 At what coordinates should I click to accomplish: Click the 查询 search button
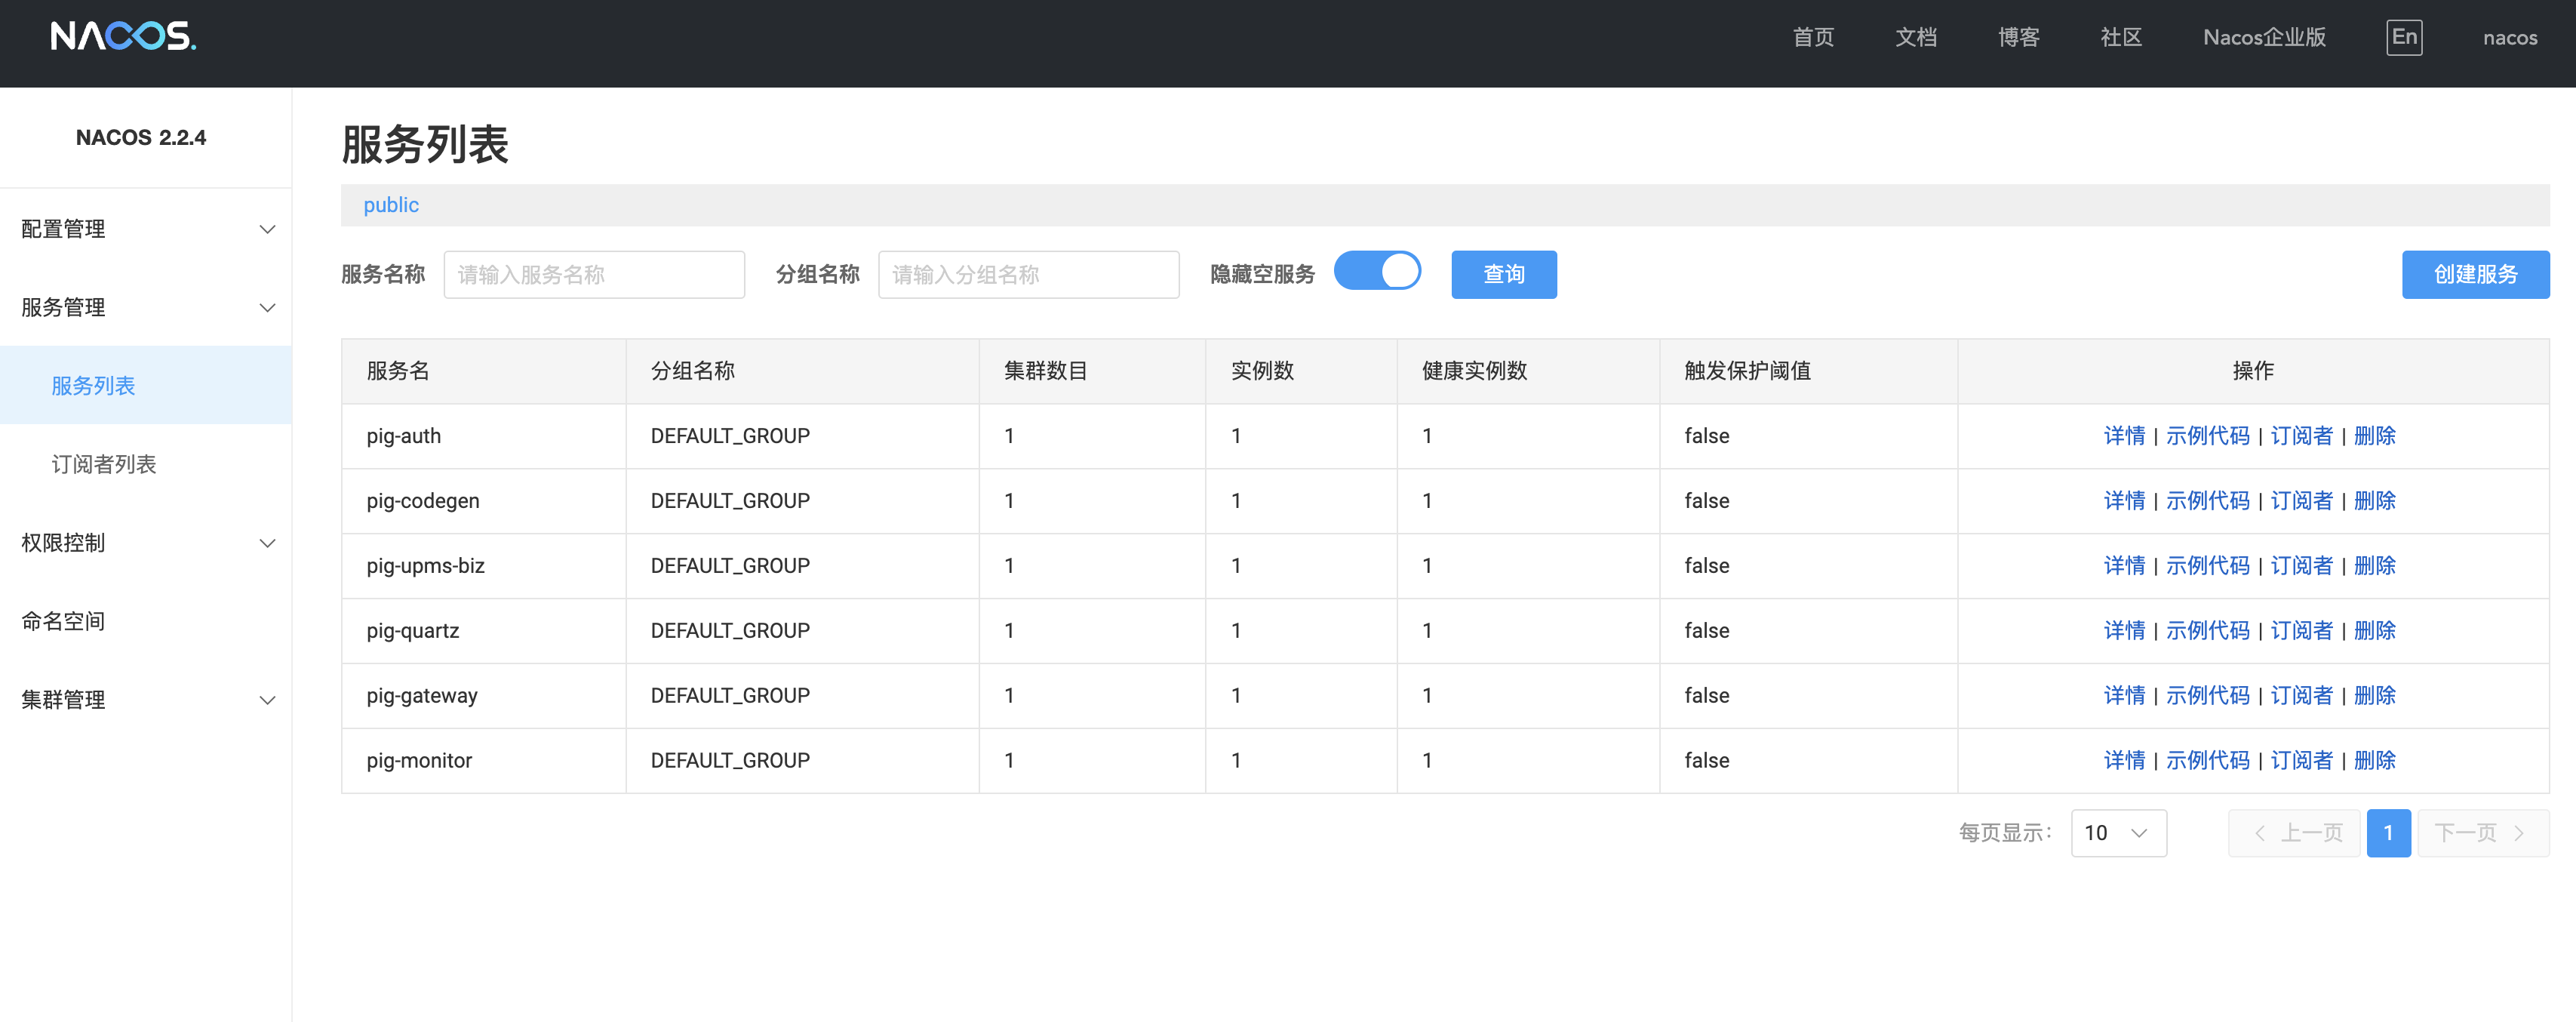[x=1503, y=274]
